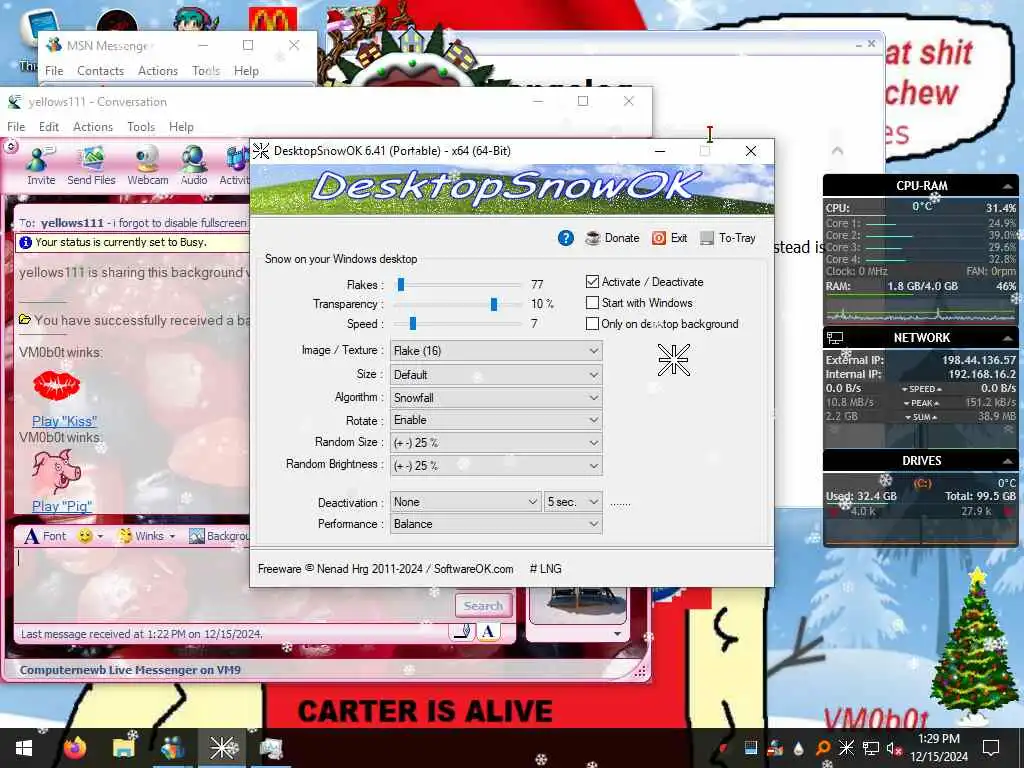Viewport: 1024px width, 768px height.
Task: Open Font settings in message toolbar
Action: pos(45,536)
